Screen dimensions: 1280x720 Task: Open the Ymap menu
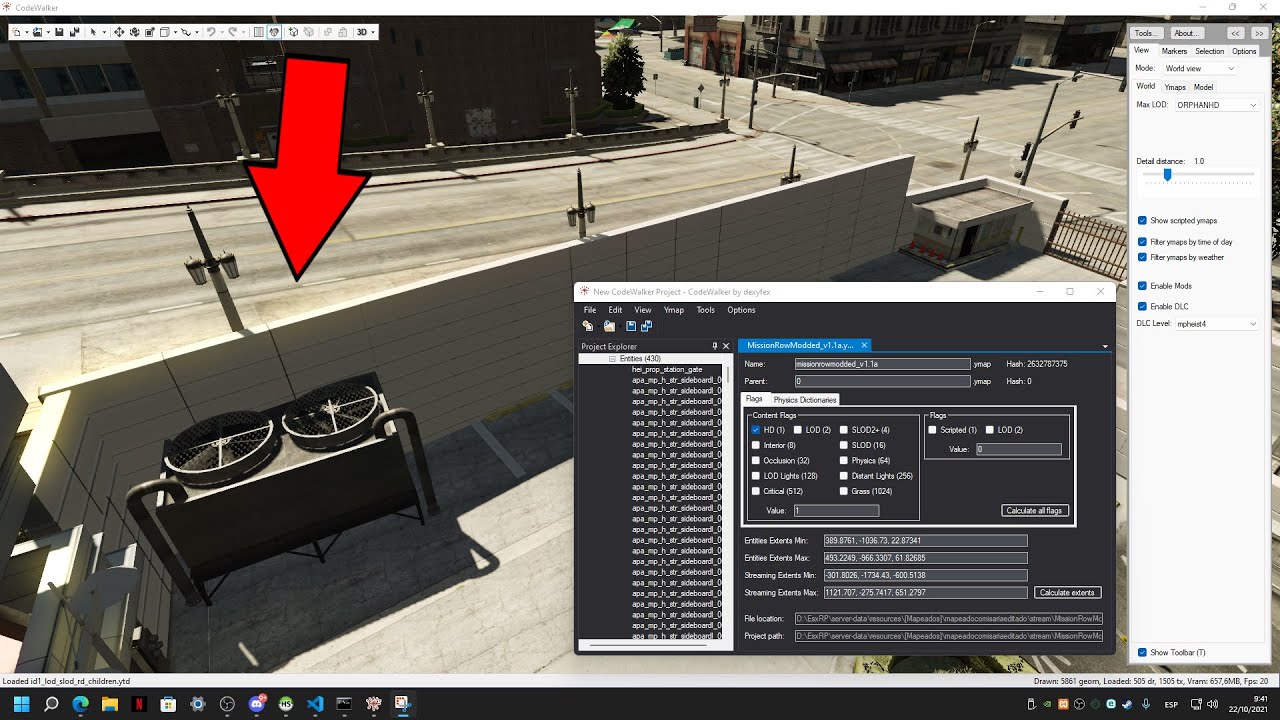pyautogui.click(x=674, y=310)
